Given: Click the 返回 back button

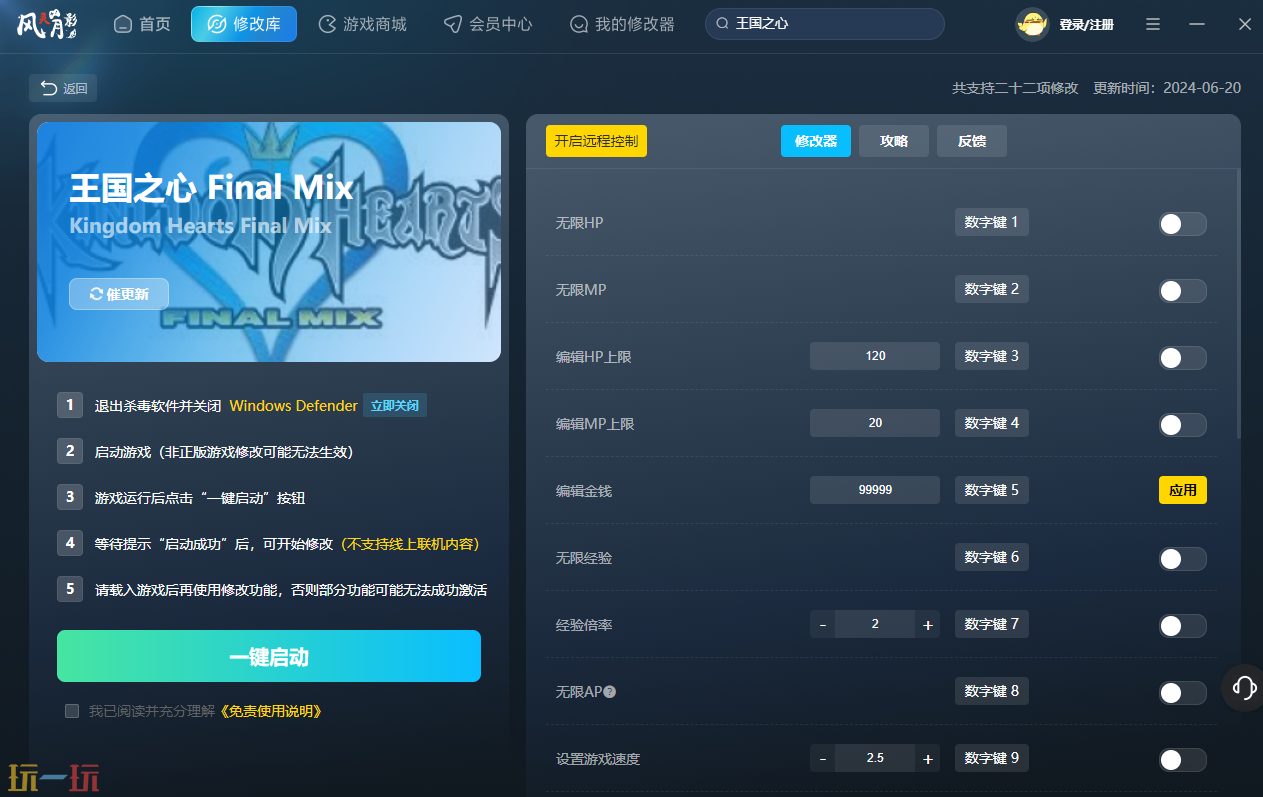Looking at the screenshot, I should click(64, 88).
